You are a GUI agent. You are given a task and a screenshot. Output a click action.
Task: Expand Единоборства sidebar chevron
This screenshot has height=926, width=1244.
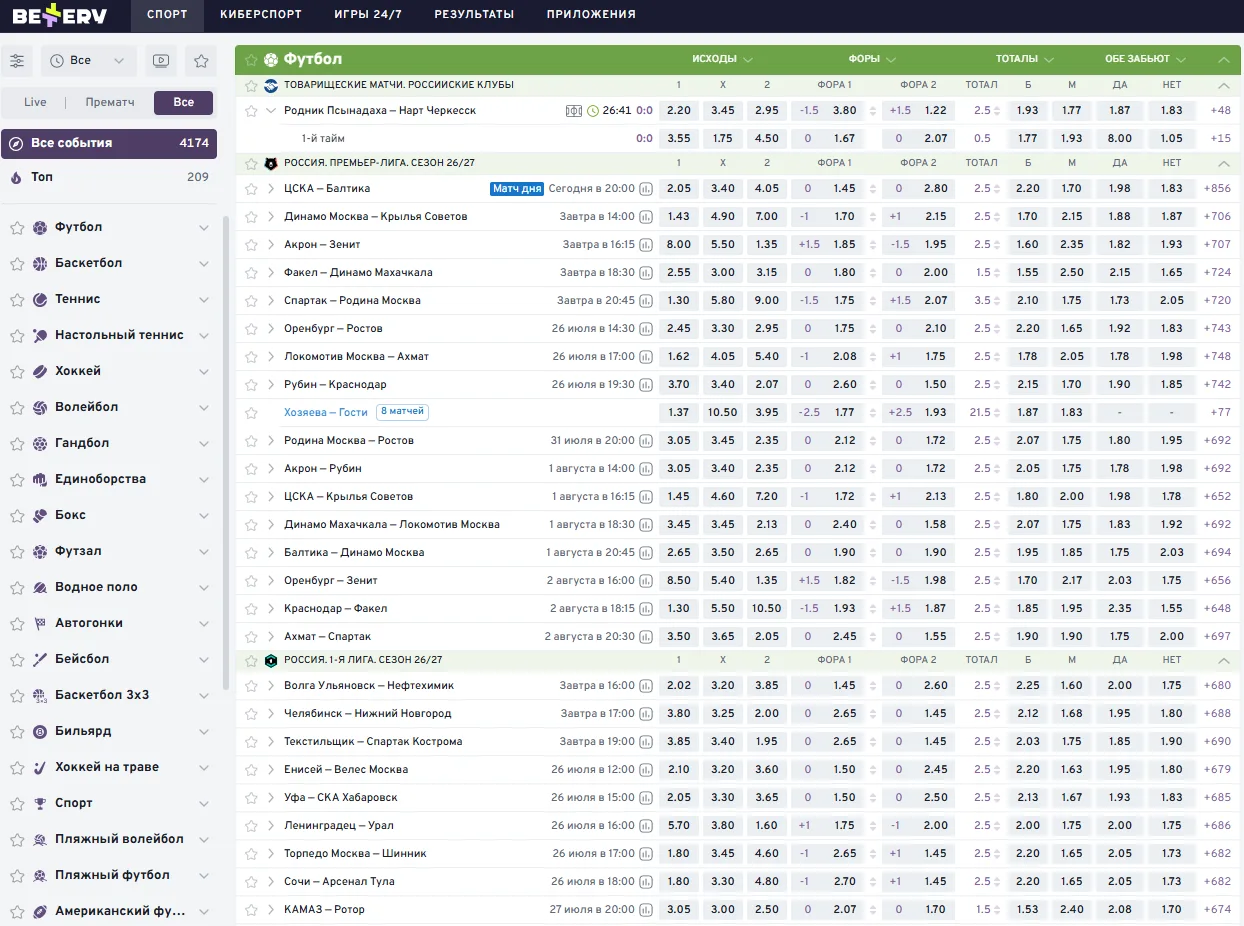204,480
